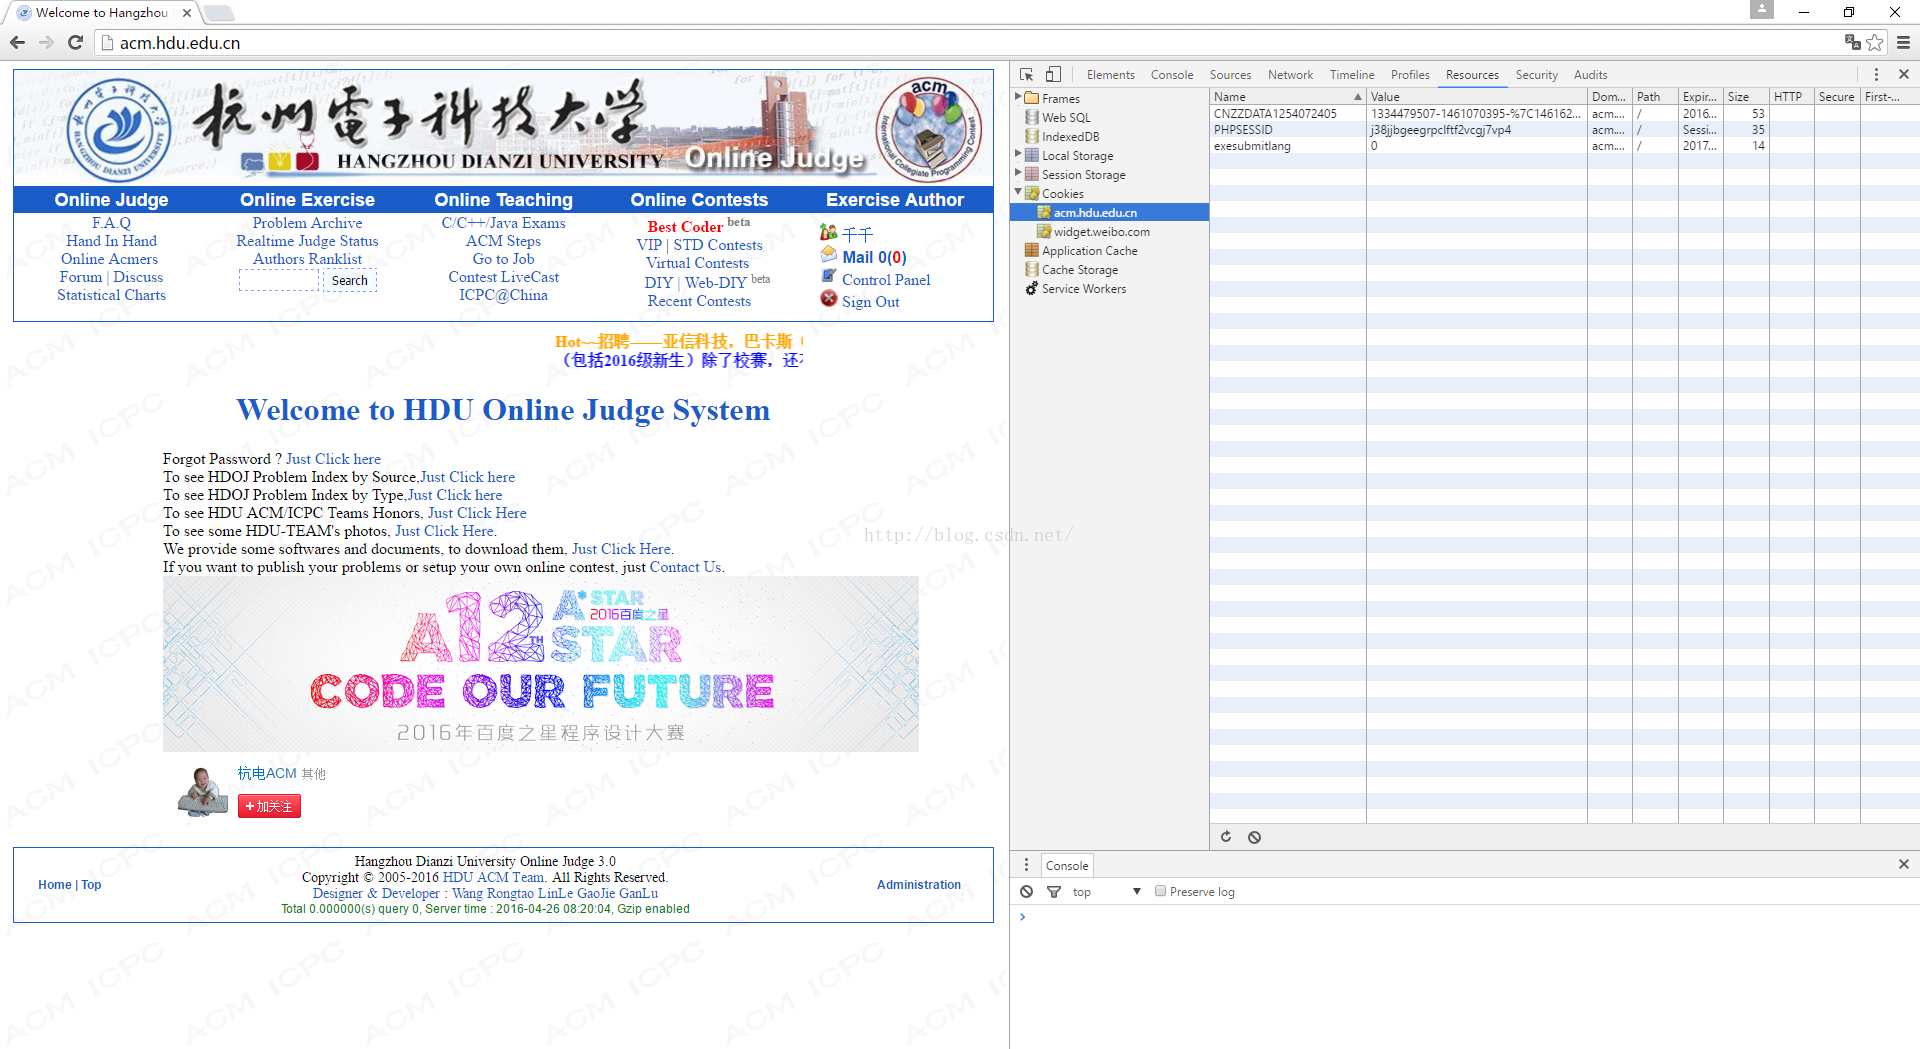Click the ACM ICPC balloon logo
The height and width of the screenshot is (1049, 1920).
click(x=929, y=131)
